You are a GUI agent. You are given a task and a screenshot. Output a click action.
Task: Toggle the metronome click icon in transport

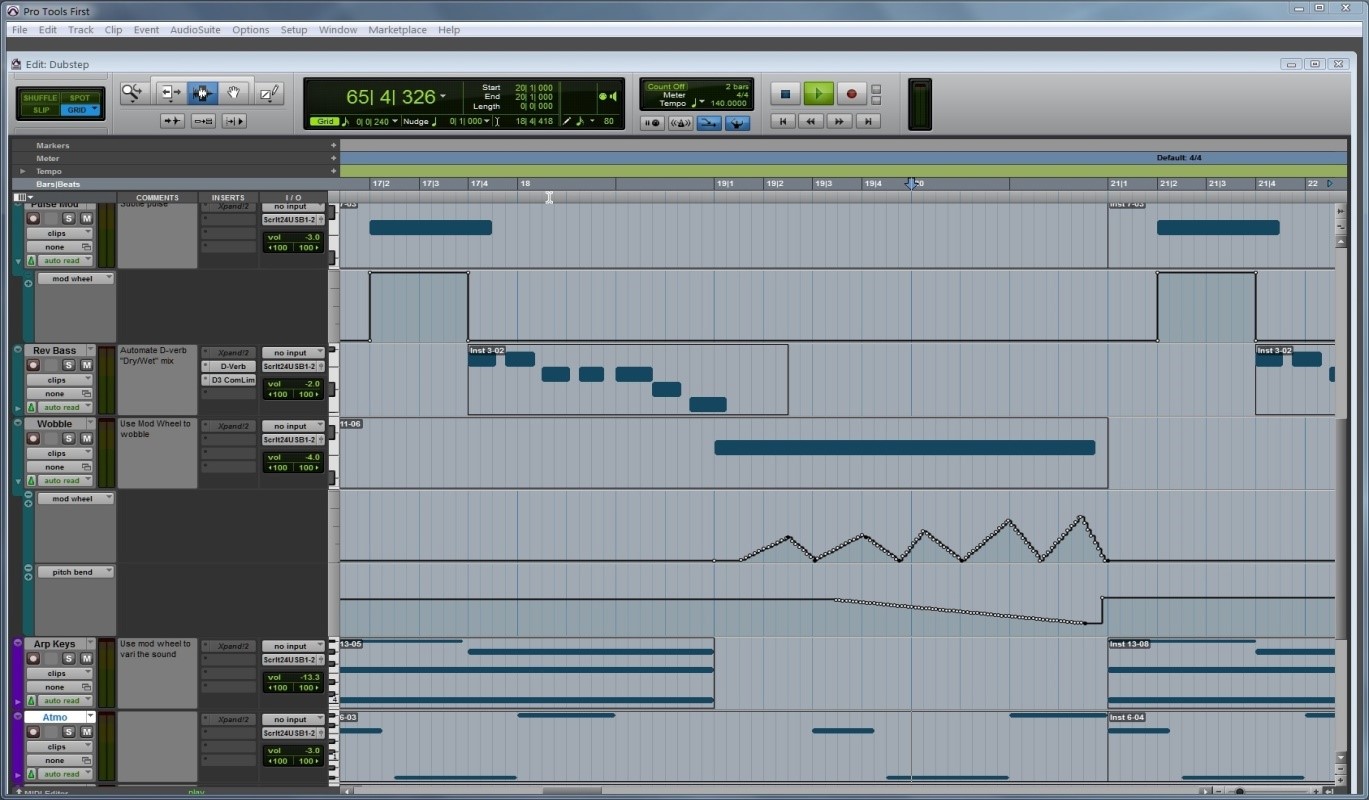tap(681, 123)
